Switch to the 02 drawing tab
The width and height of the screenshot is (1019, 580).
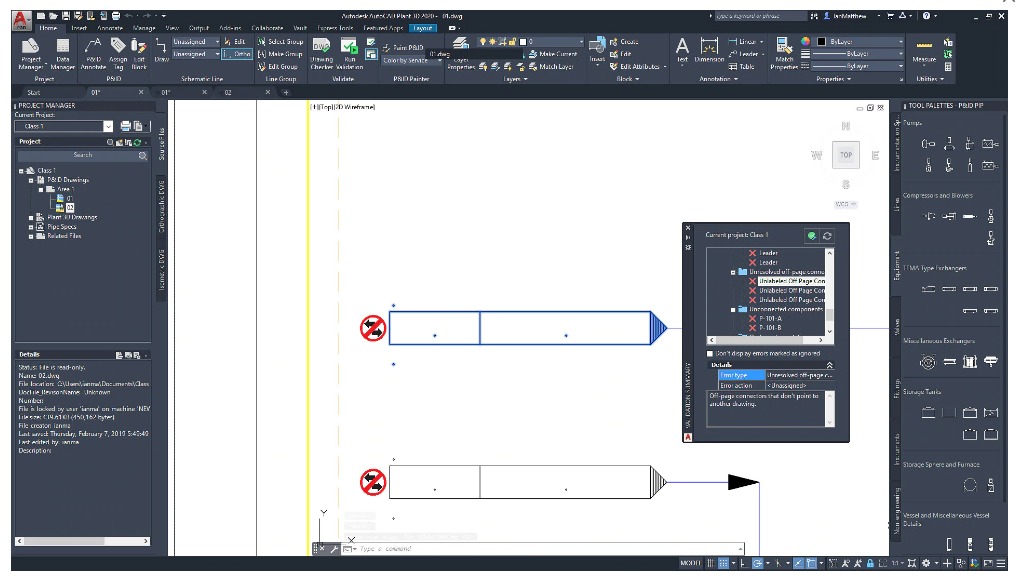click(x=228, y=93)
